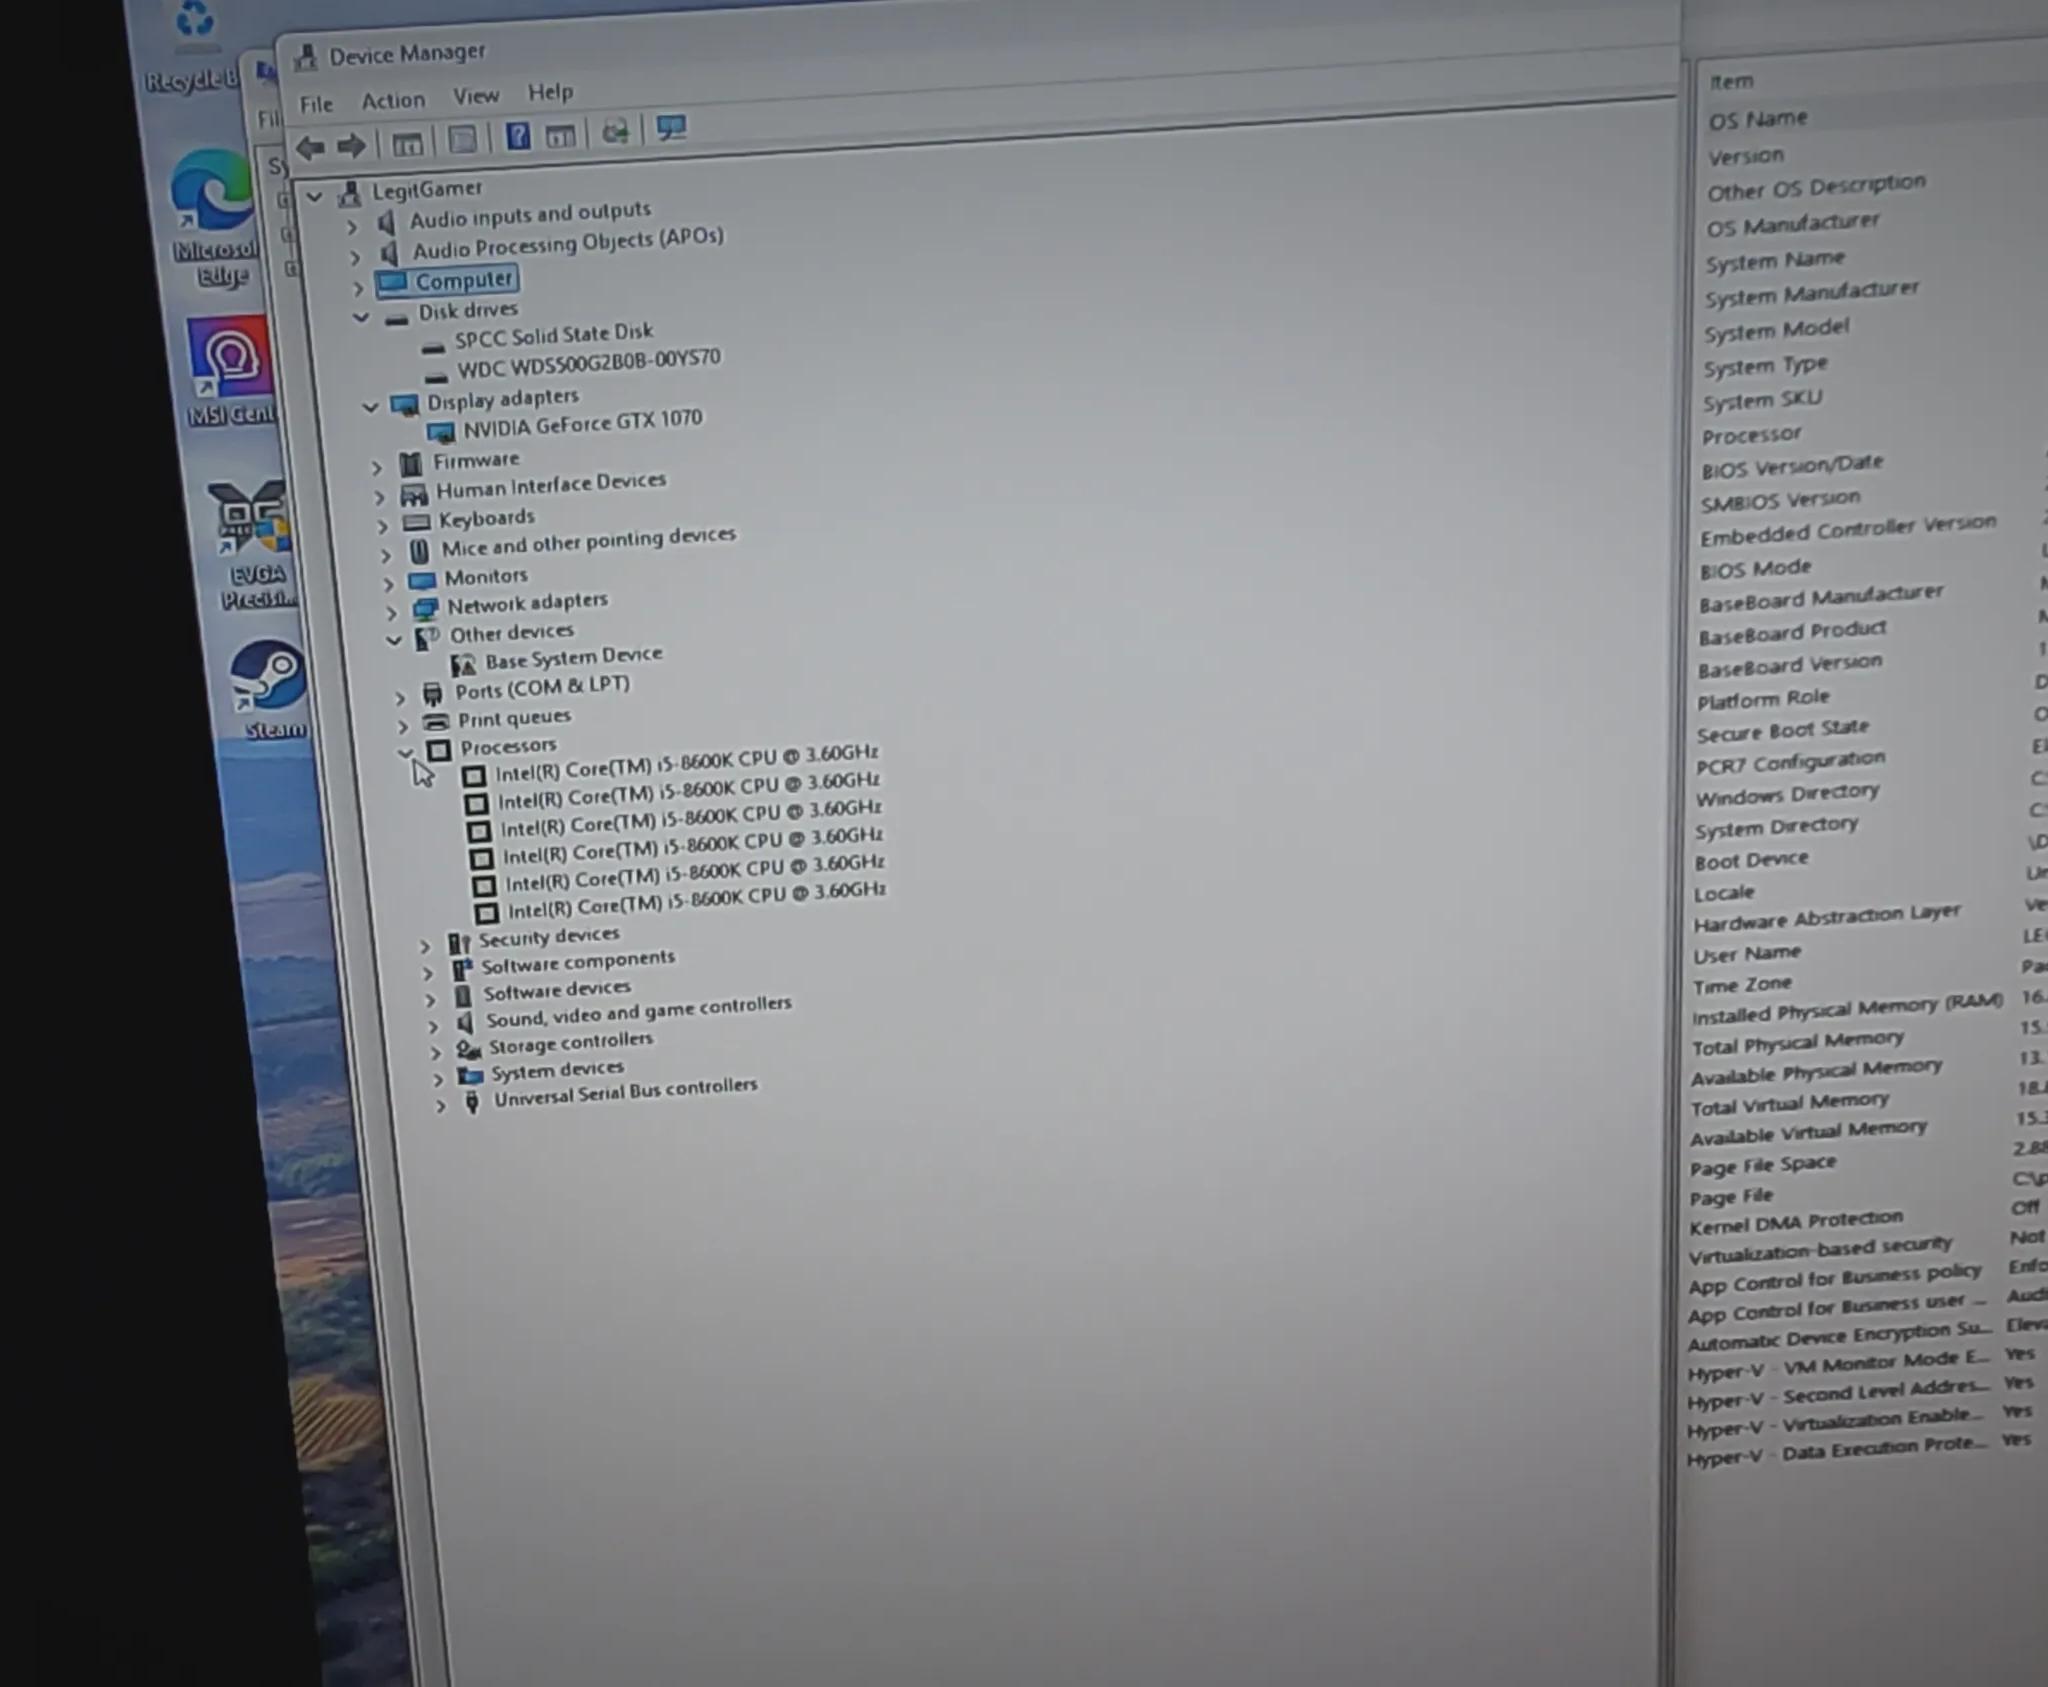Screen dimensions: 2048x1687
Task: Select WDC WDS500G2B0B disk drive
Action: point(588,364)
